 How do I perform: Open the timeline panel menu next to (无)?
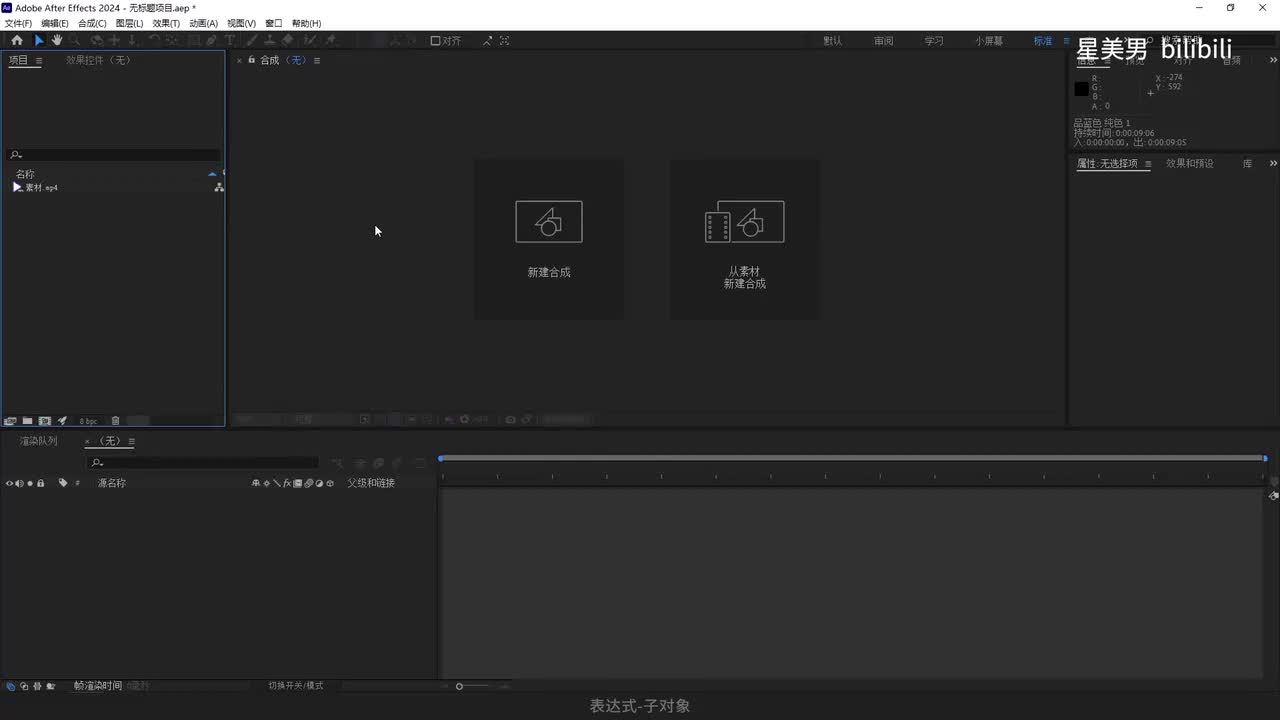[131, 441]
